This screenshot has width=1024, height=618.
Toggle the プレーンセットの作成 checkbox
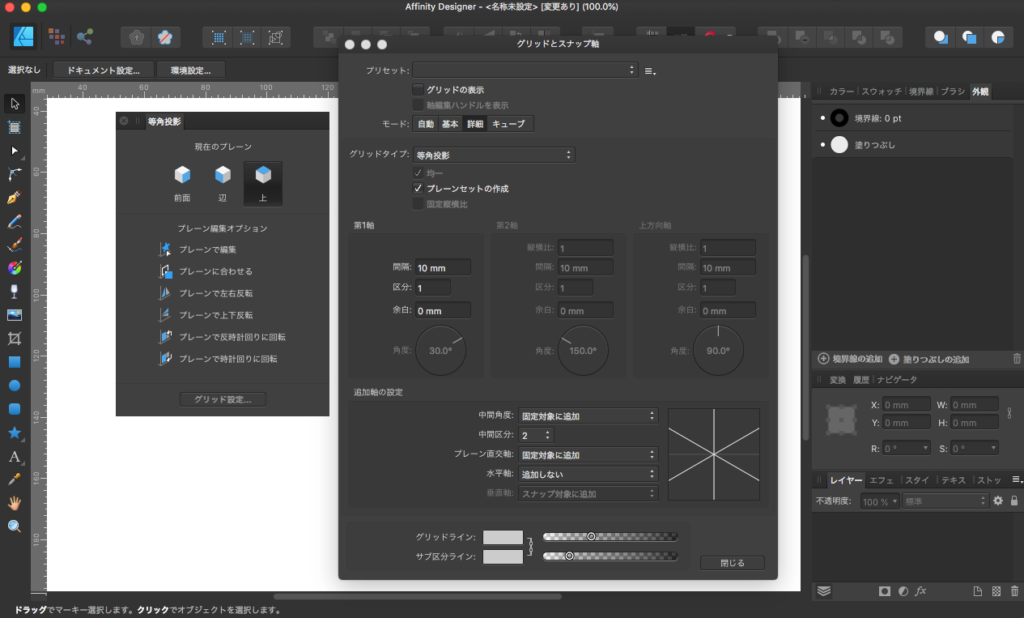[419, 188]
